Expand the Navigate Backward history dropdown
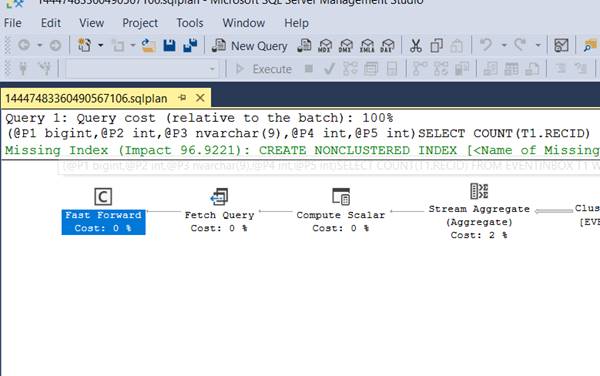 click(x=39, y=46)
